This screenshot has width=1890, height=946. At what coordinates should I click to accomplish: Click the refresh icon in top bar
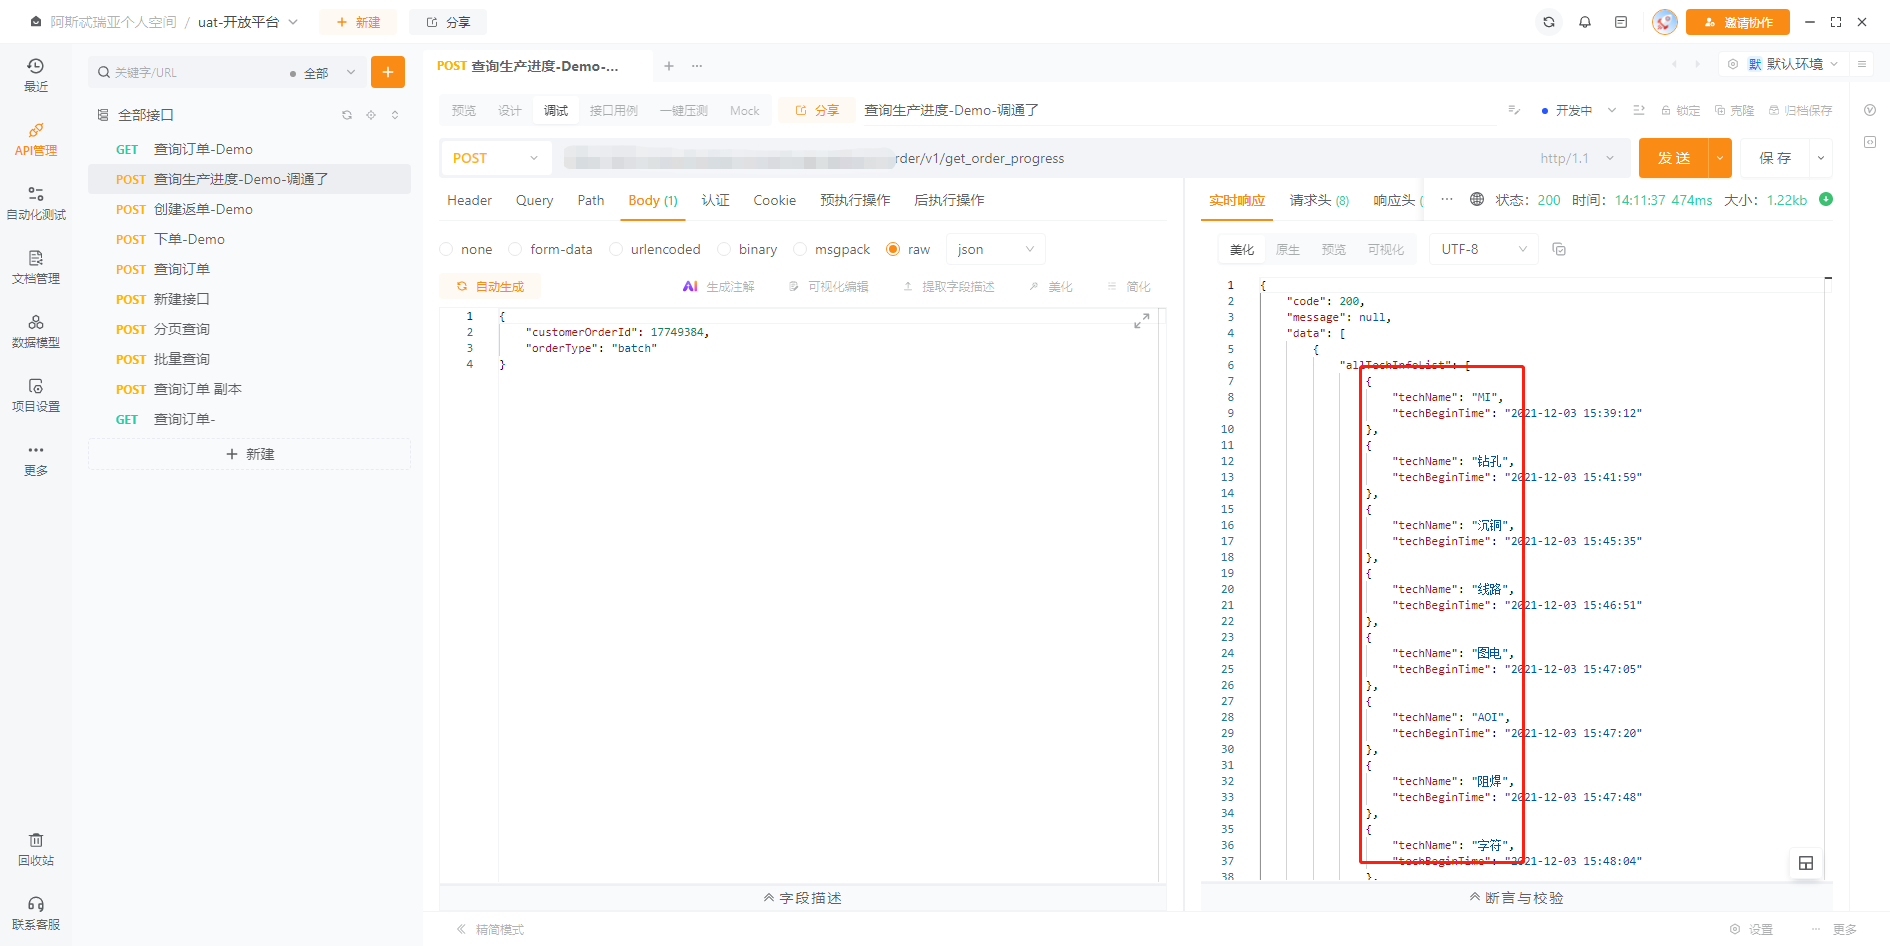(x=1549, y=22)
